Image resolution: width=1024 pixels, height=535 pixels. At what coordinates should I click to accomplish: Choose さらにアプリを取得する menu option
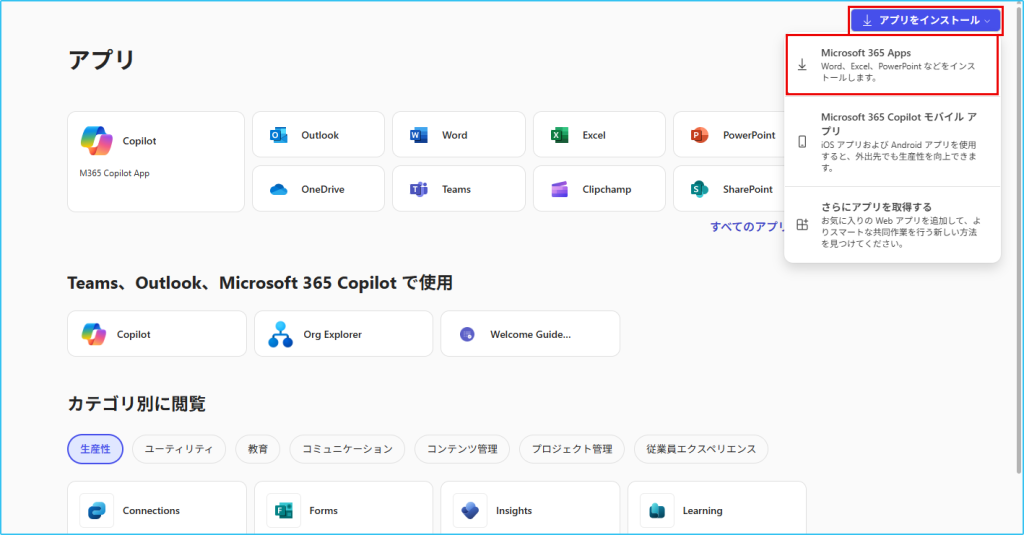(892, 225)
